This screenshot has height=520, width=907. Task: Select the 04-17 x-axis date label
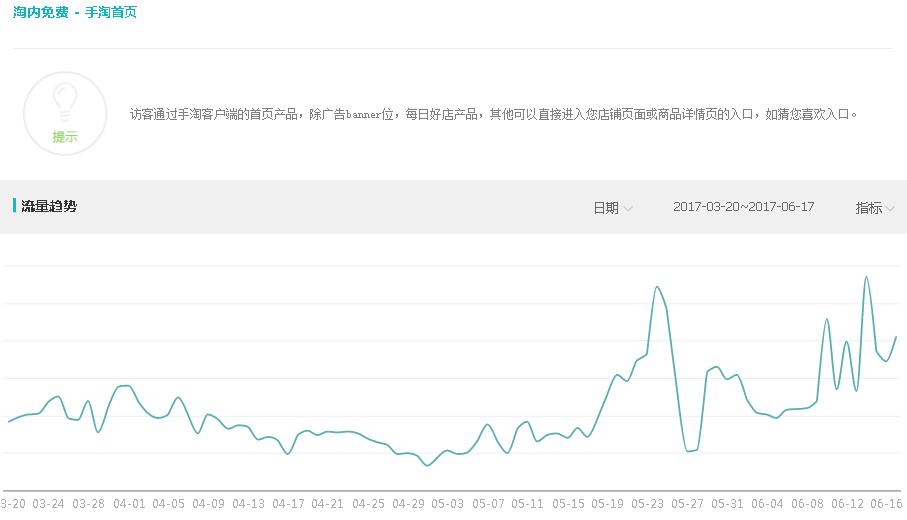pos(288,504)
